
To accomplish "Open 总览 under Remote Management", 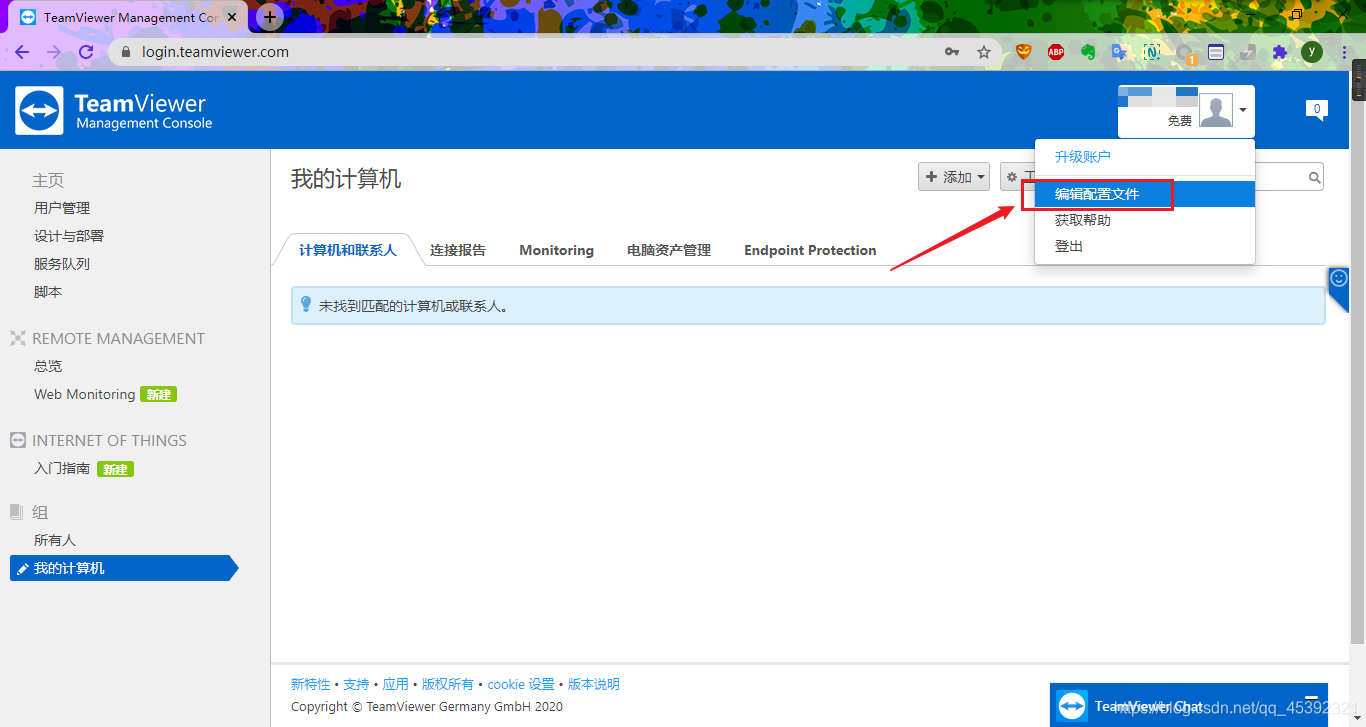I will pyautogui.click(x=48, y=366).
